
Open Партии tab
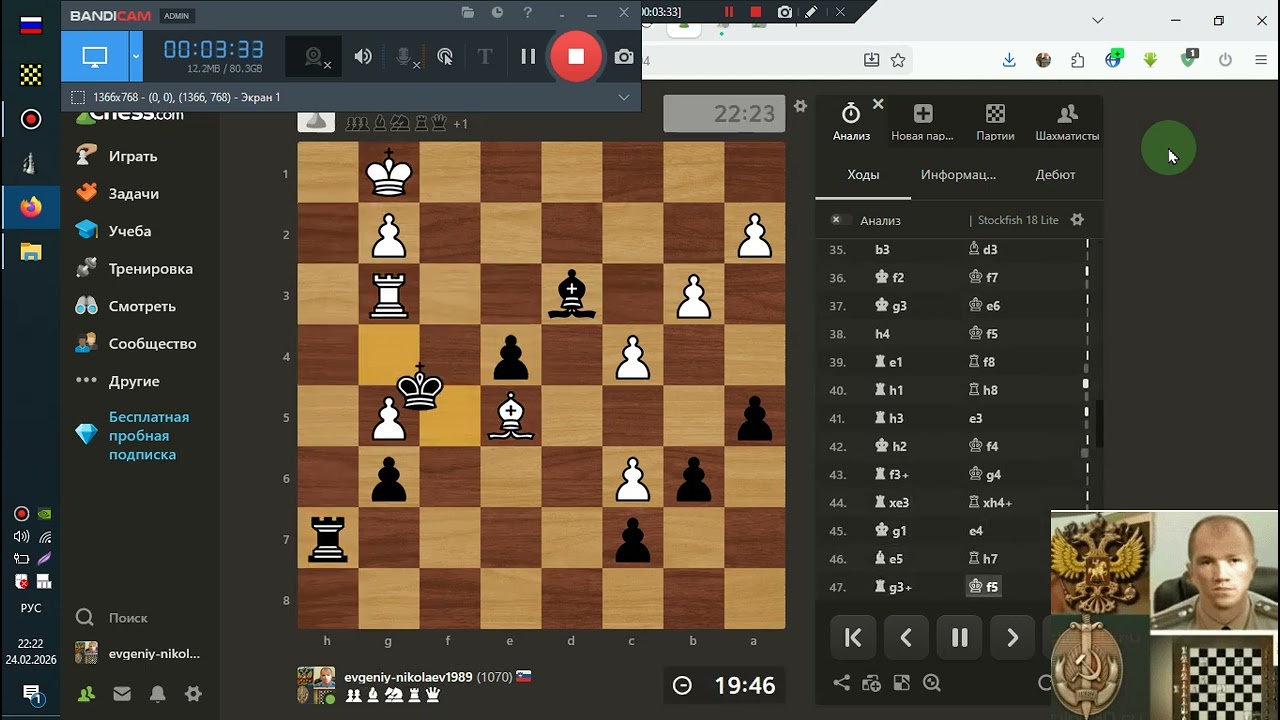tap(995, 122)
